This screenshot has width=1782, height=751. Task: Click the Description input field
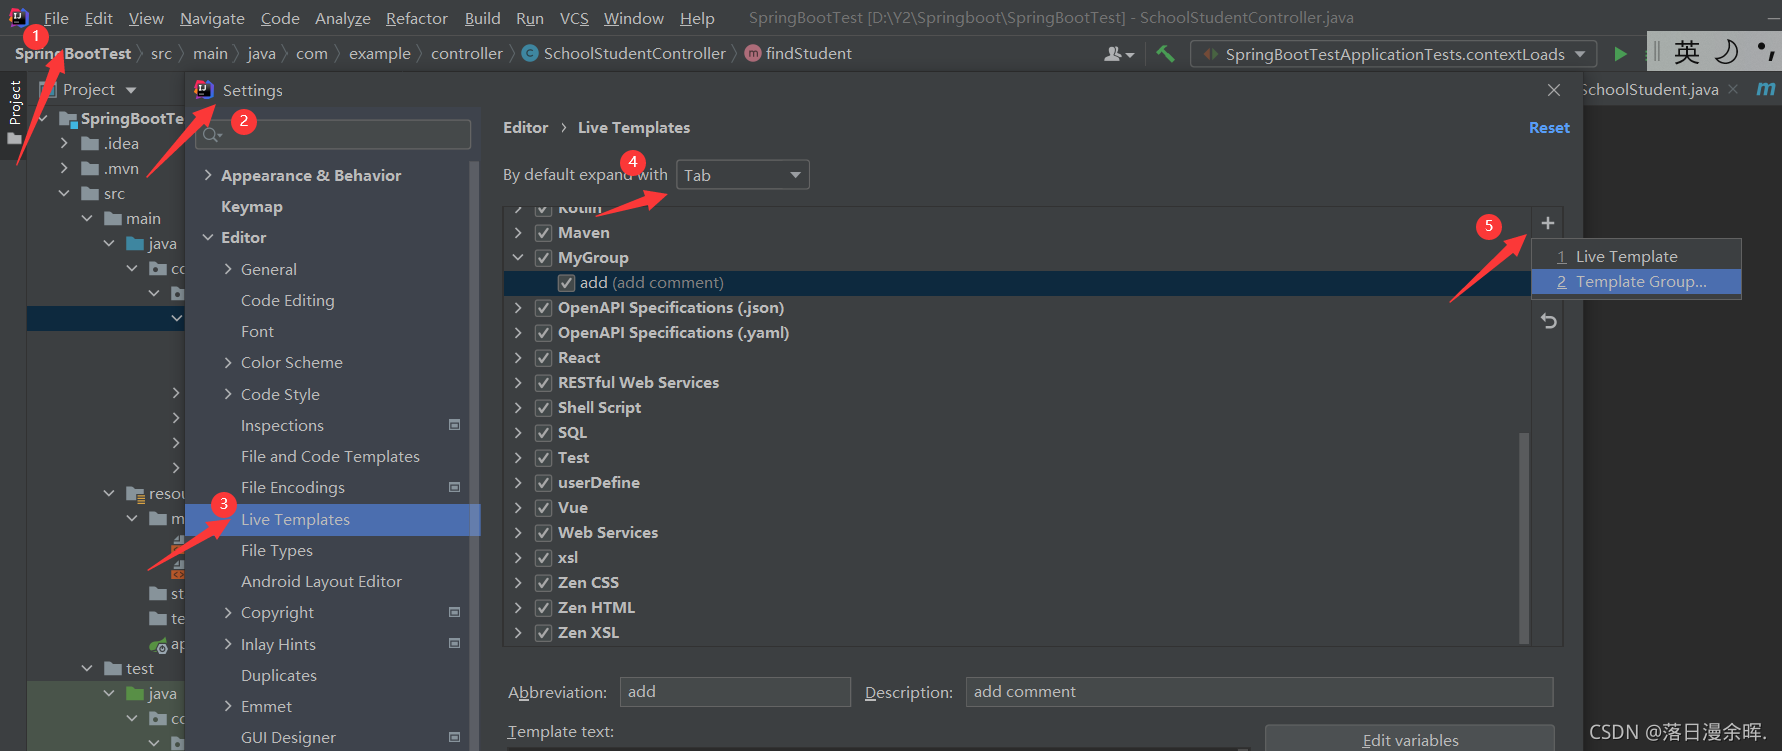[x=1259, y=692]
